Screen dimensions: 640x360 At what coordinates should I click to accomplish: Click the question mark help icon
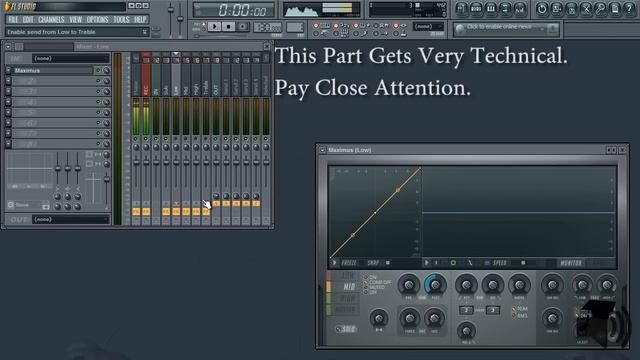point(629,9)
